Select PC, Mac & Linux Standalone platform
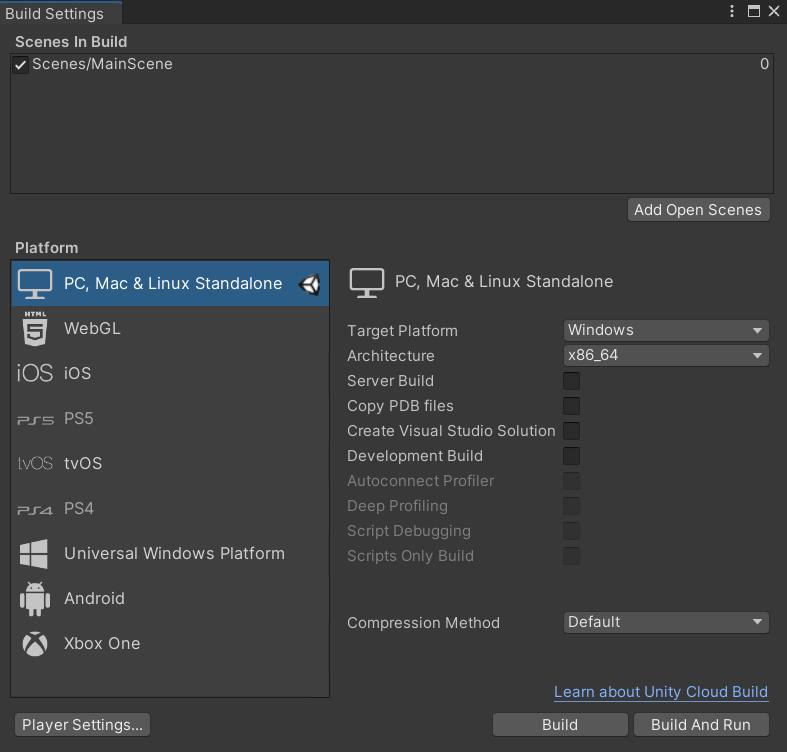Viewport: 787px width, 752px height. (170, 284)
